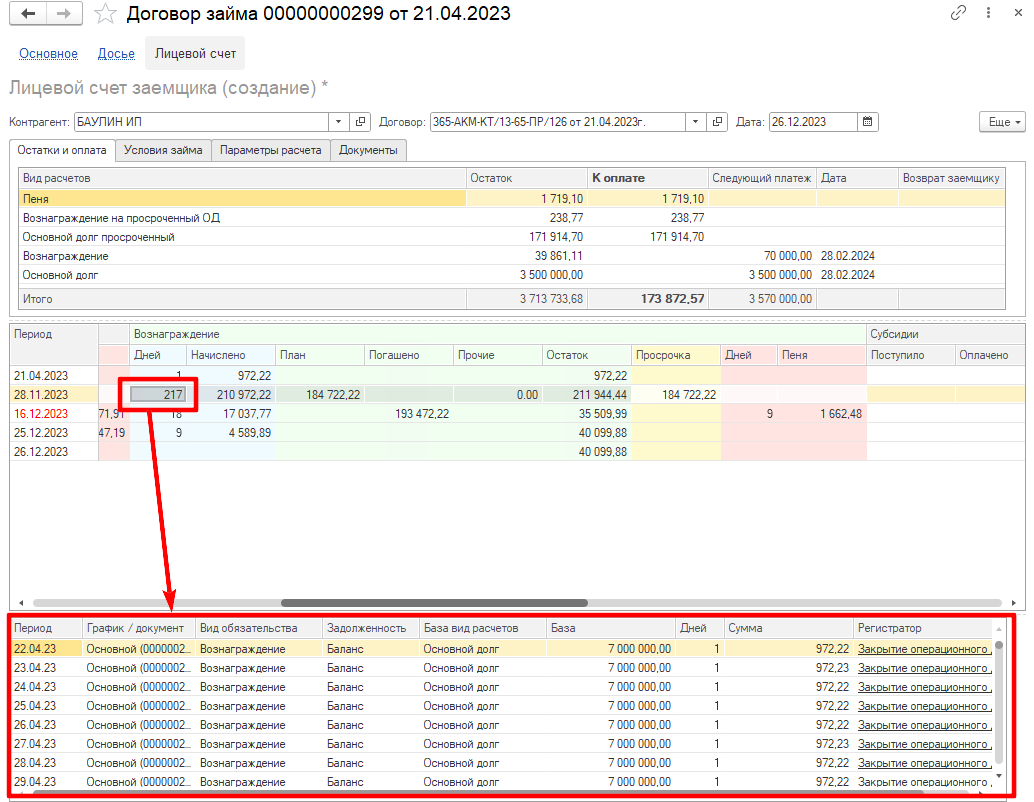The width and height of the screenshot is (1034, 802).
Task: Click the detail table vertical scrollbar up arrow
Action: tap(999, 629)
